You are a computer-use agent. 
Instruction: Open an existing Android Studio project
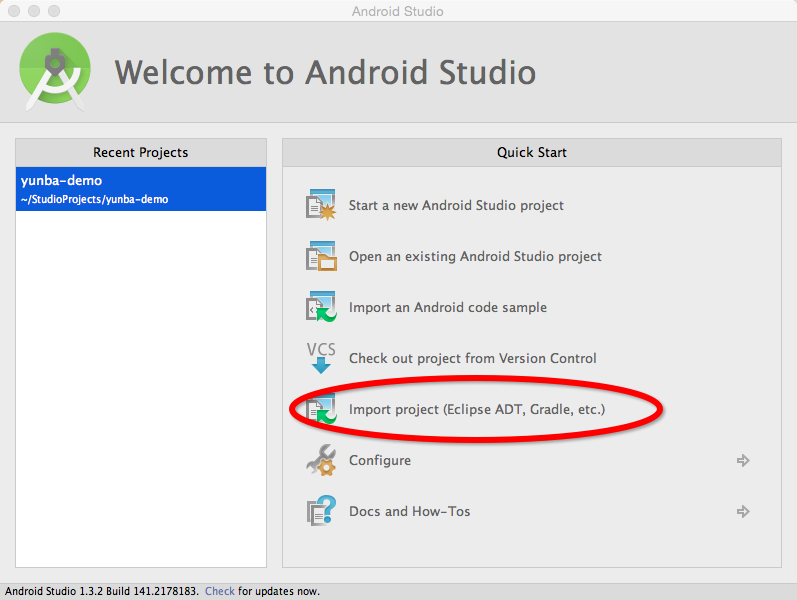475,256
